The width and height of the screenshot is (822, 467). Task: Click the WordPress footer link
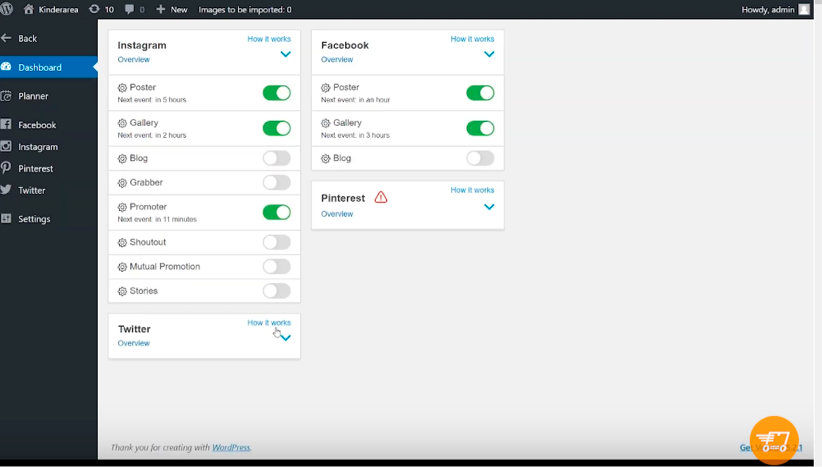click(x=231, y=447)
